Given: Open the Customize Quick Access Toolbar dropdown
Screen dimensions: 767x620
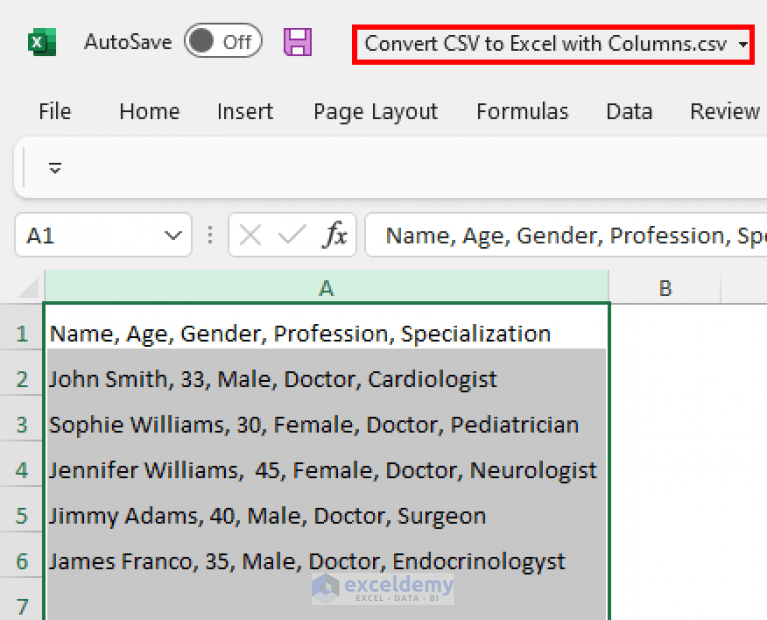Looking at the screenshot, I should click(x=55, y=168).
